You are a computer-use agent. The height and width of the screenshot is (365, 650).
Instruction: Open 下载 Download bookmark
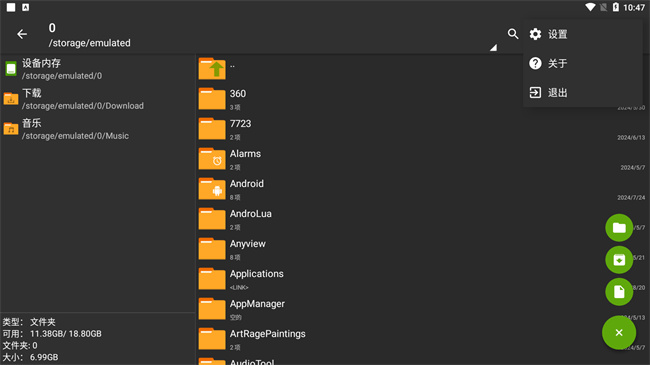pos(98,99)
